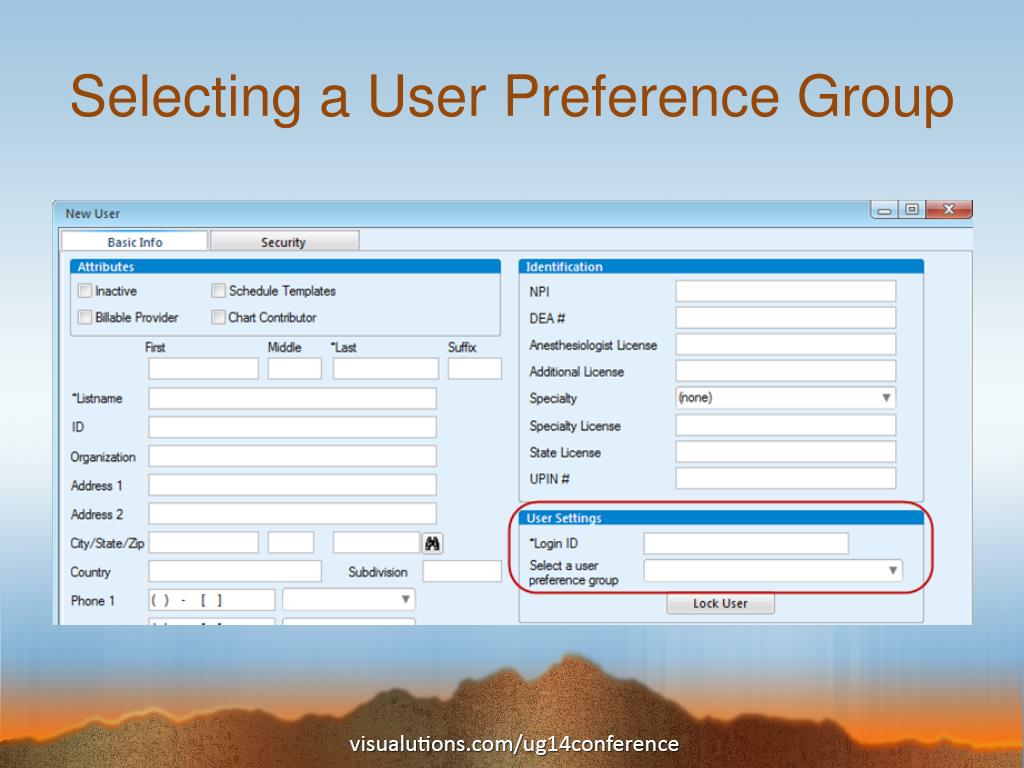This screenshot has height=768, width=1024.
Task: Click the Organization field
Action: tap(292, 456)
